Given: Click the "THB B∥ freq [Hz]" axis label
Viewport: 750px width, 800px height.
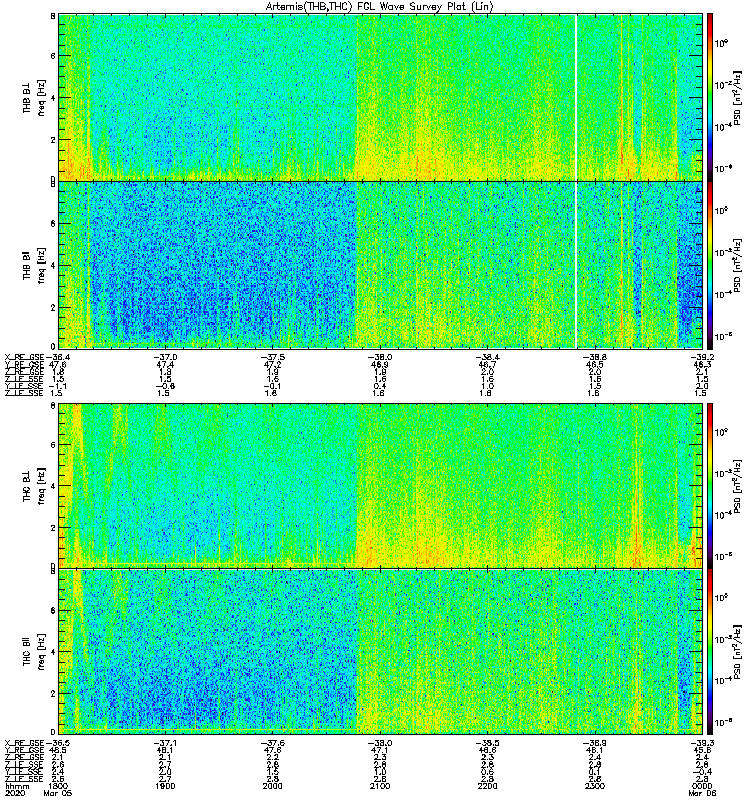Looking at the screenshot, I should 34,265.
